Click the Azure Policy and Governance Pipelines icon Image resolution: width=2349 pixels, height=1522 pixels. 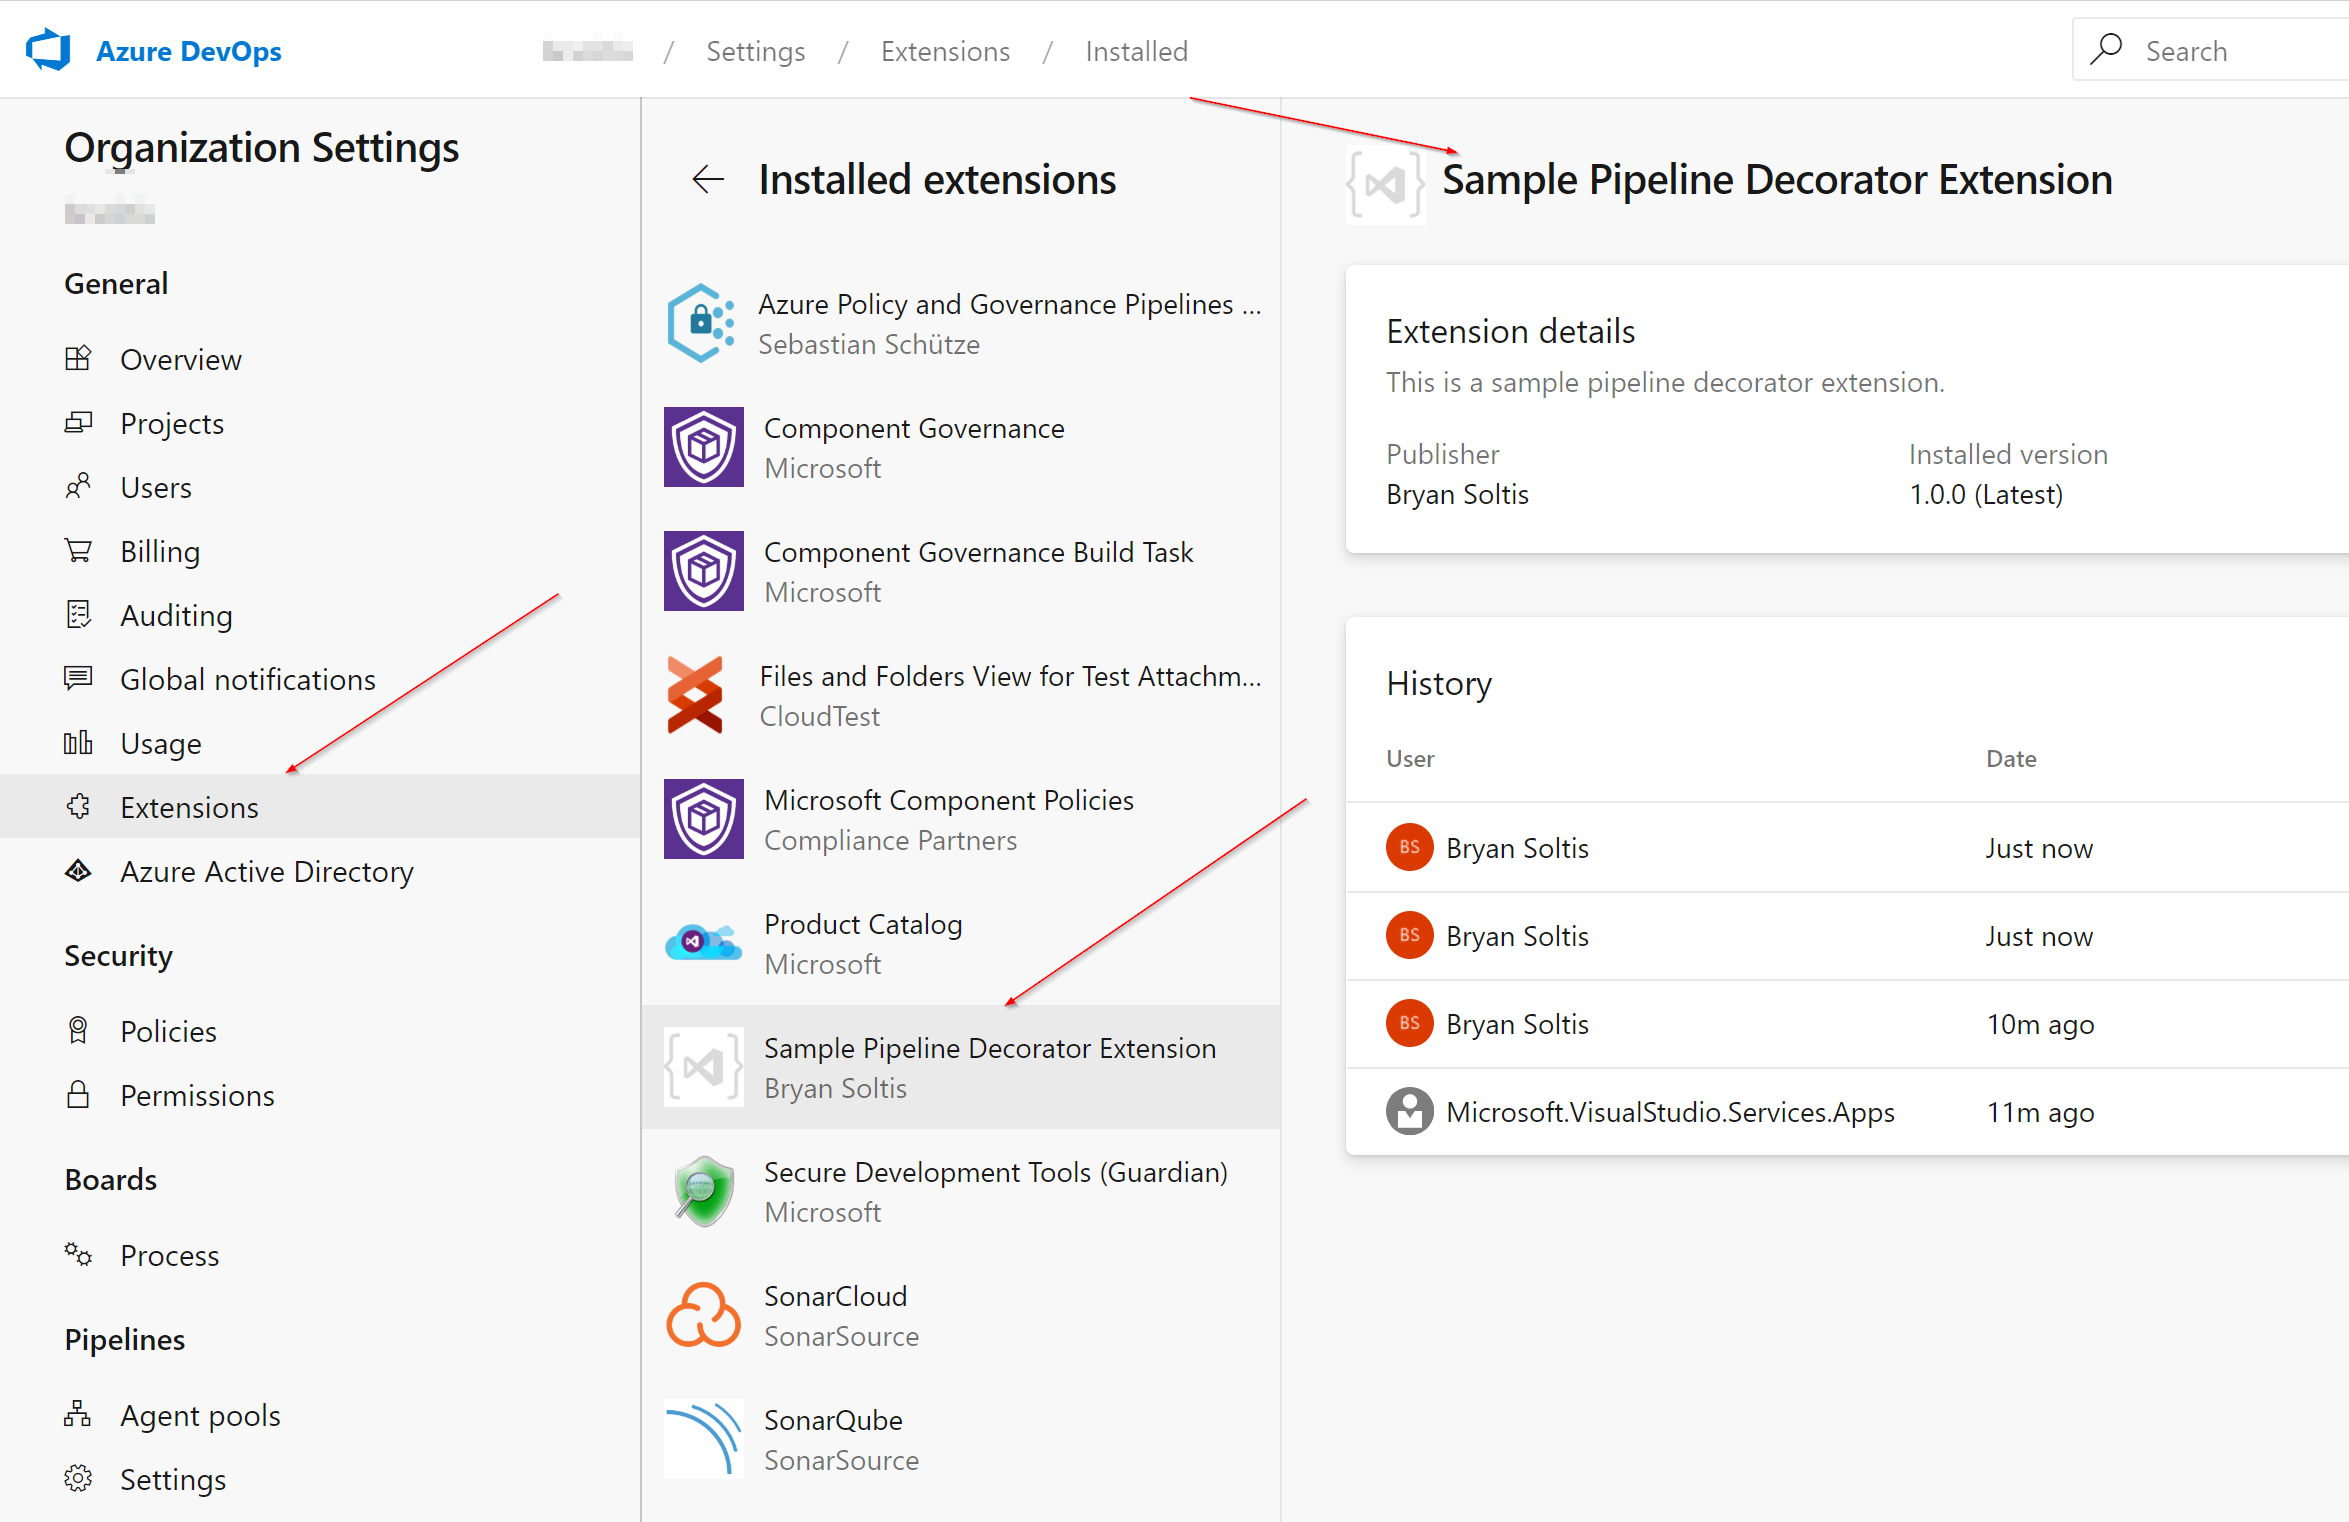[704, 324]
